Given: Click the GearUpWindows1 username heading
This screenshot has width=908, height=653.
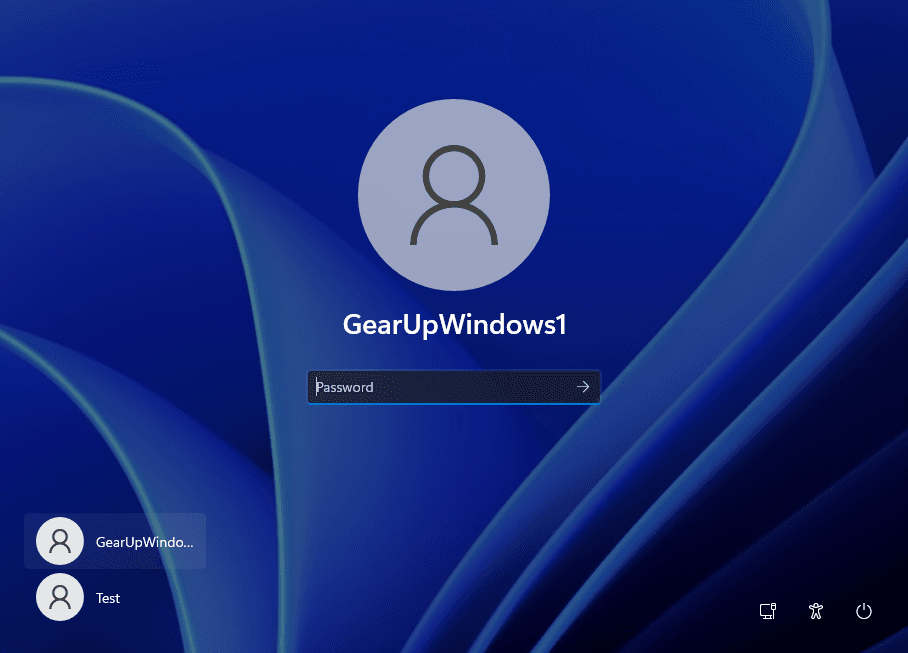Looking at the screenshot, I should (454, 325).
